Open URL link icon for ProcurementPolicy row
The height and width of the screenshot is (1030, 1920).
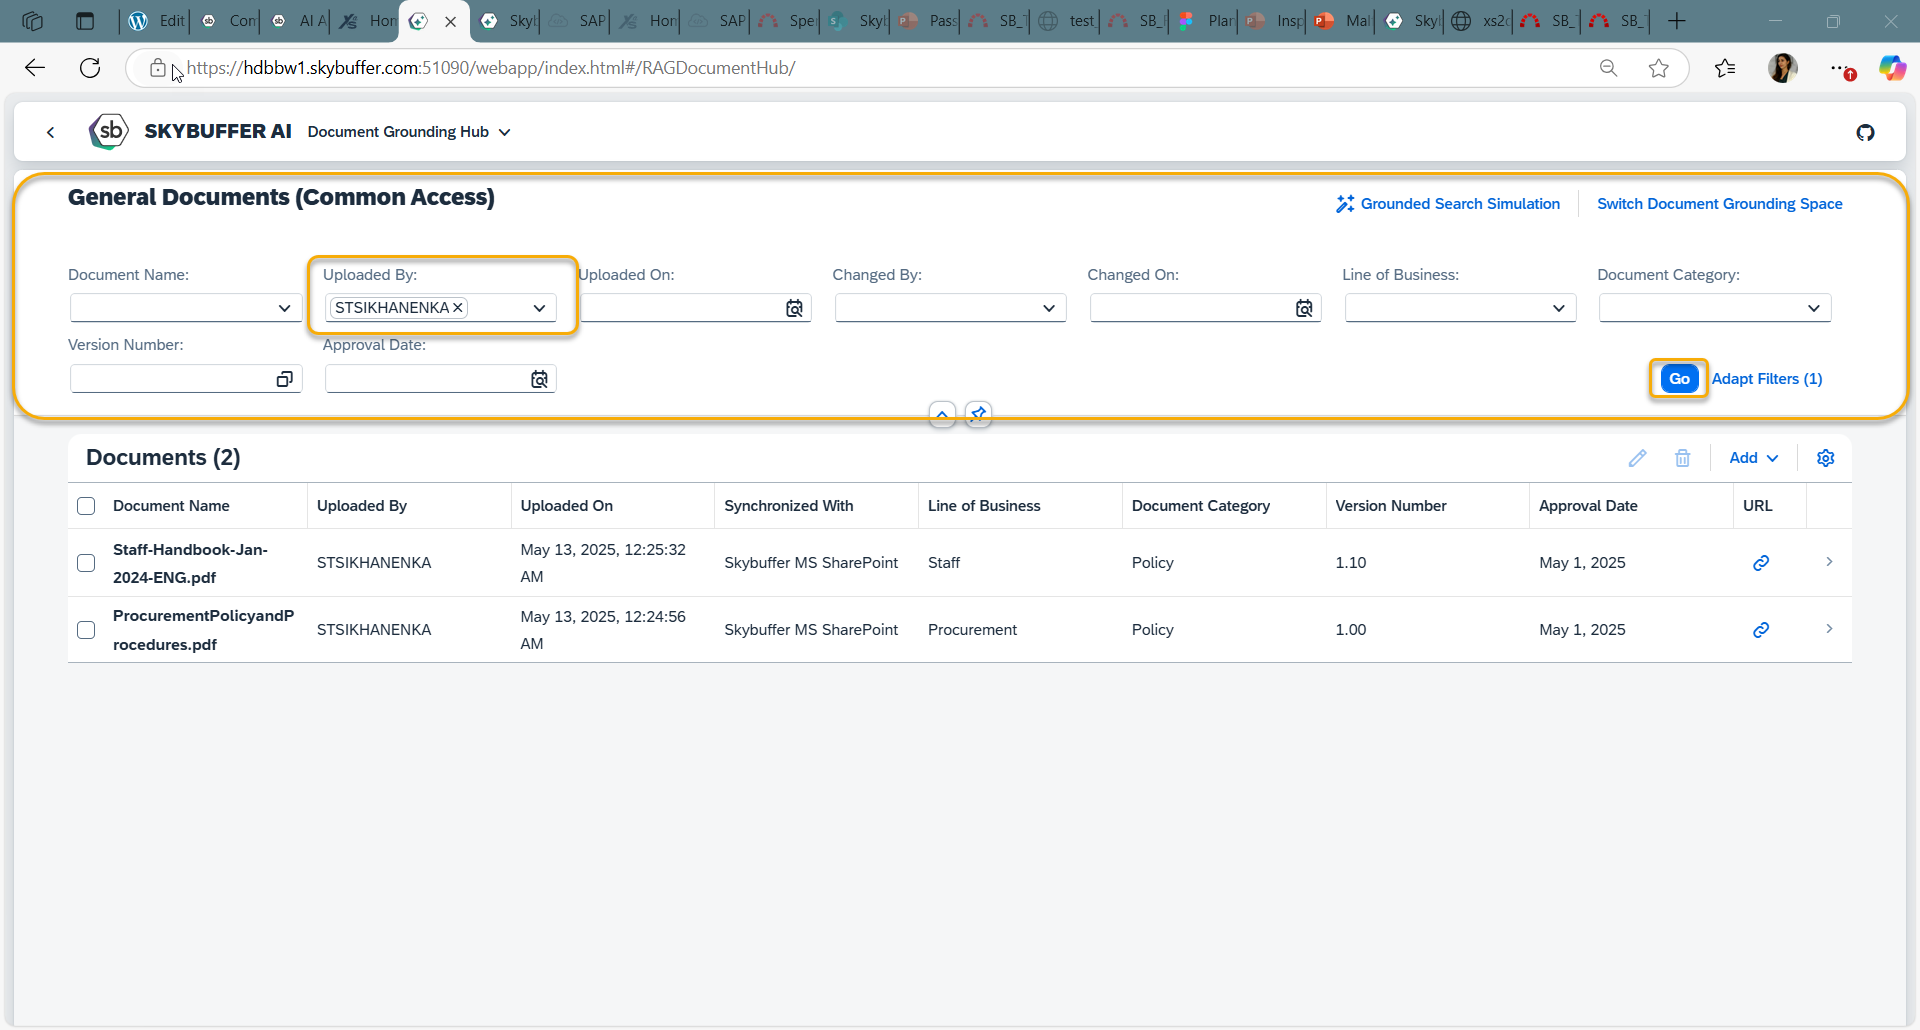[x=1760, y=630]
